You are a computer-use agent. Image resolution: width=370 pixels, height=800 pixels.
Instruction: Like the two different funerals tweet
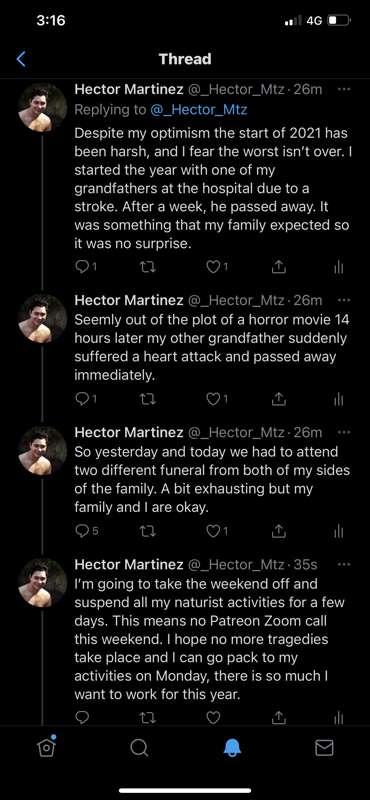(217, 532)
